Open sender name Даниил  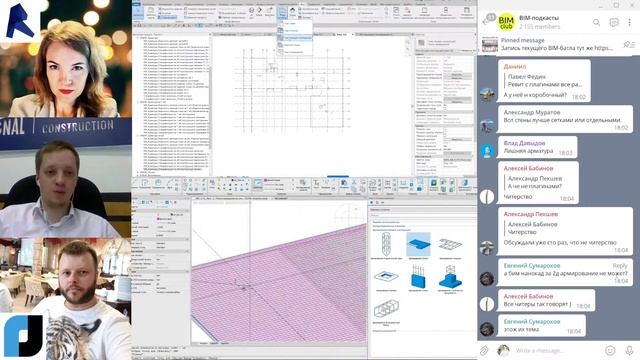point(515,66)
